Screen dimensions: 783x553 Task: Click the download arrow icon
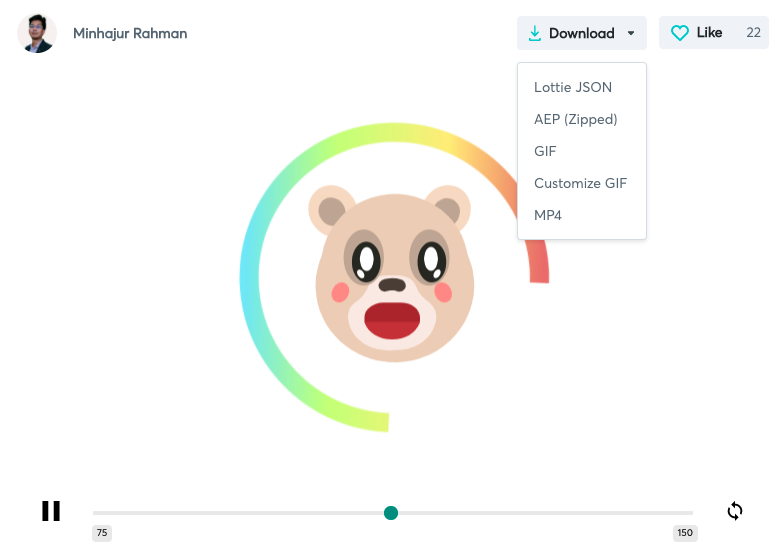click(534, 33)
